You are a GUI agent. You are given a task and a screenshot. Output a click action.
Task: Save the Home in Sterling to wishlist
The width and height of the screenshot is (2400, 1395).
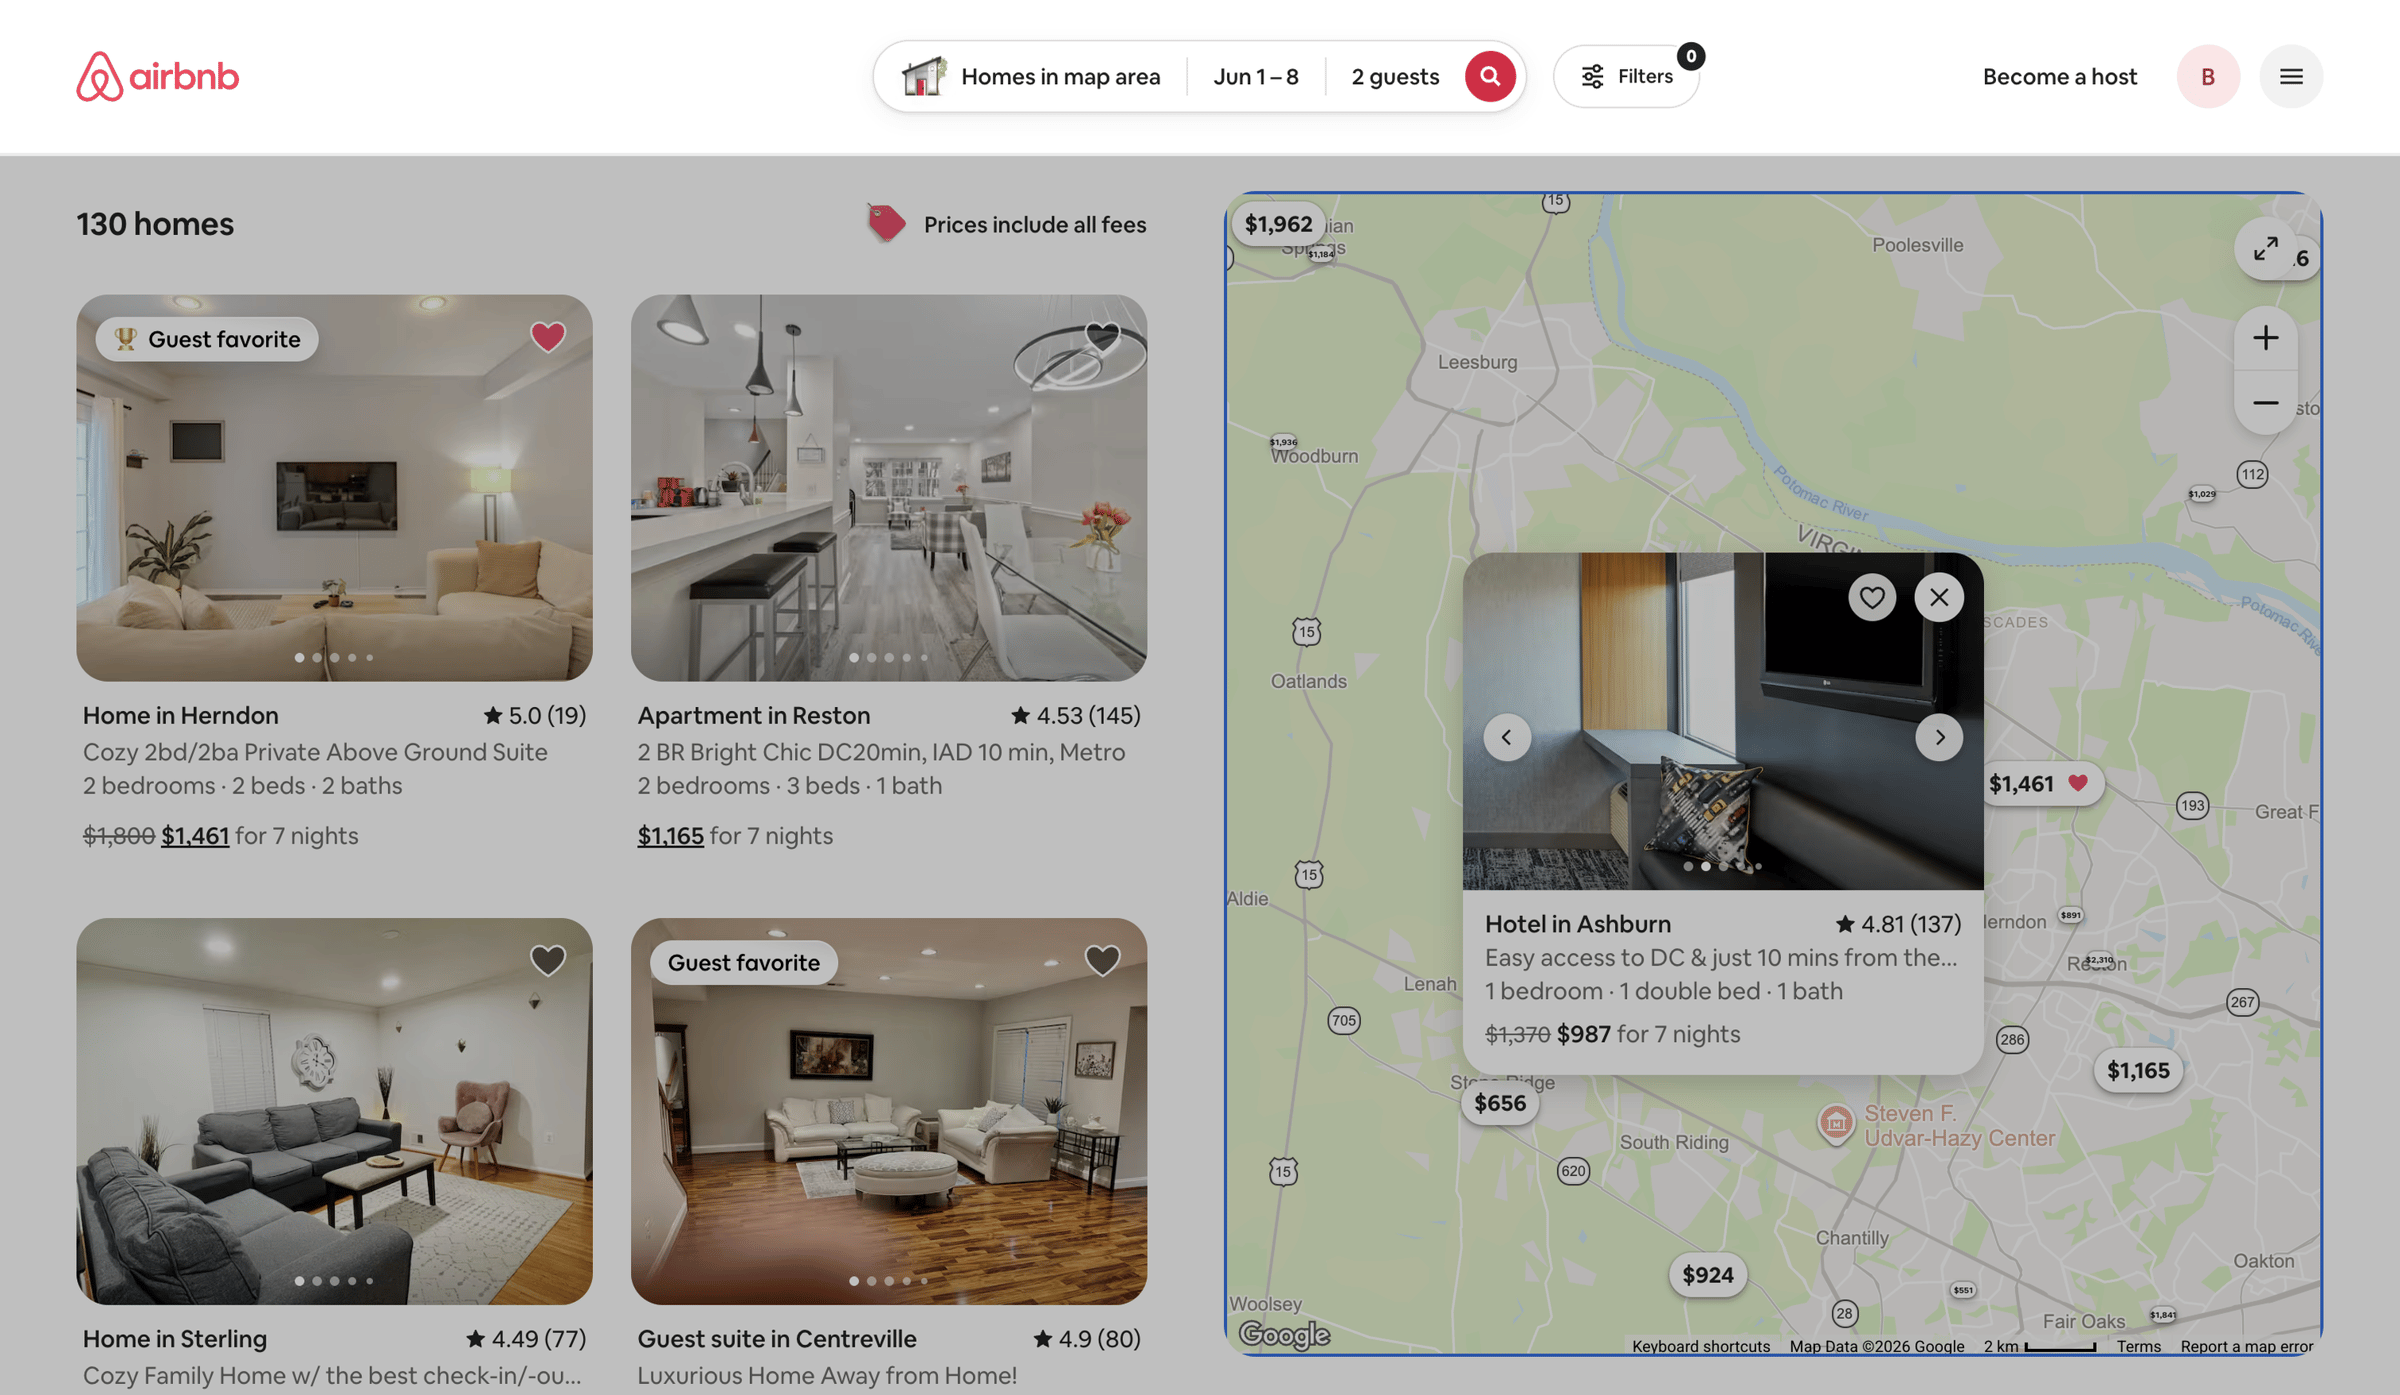coord(547,960)
